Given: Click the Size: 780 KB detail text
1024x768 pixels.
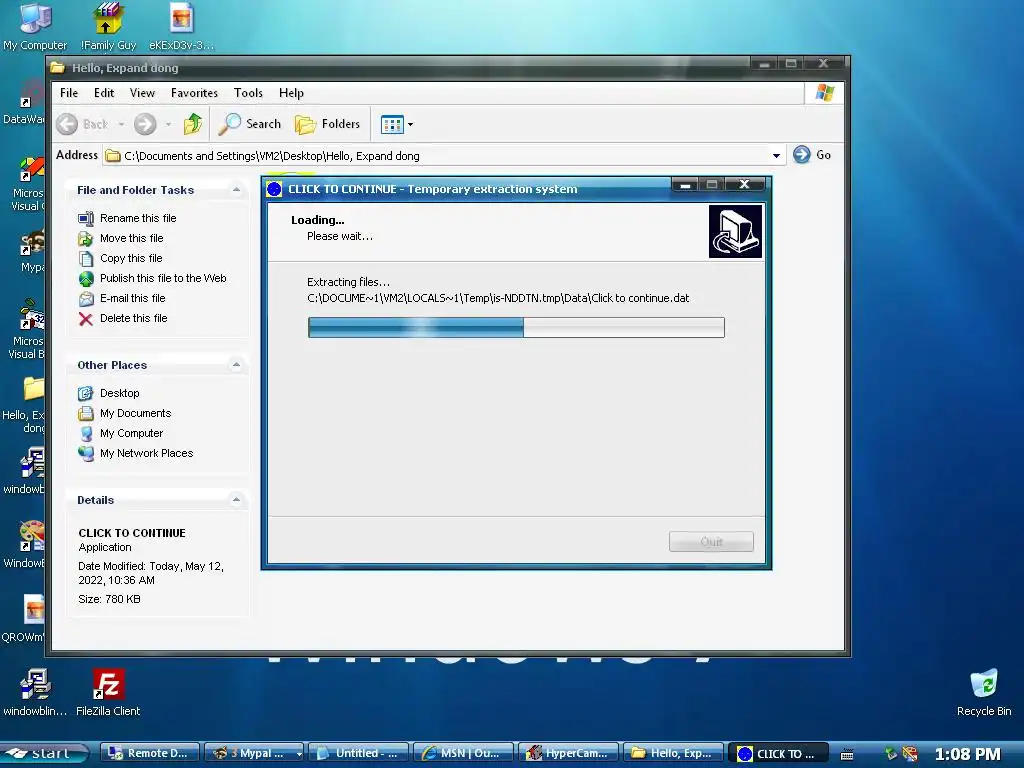Looking at the screenshot, I should tap(109, 599).
